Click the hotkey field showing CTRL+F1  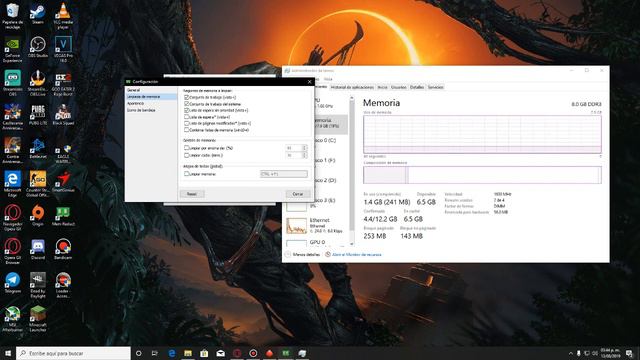284,174
